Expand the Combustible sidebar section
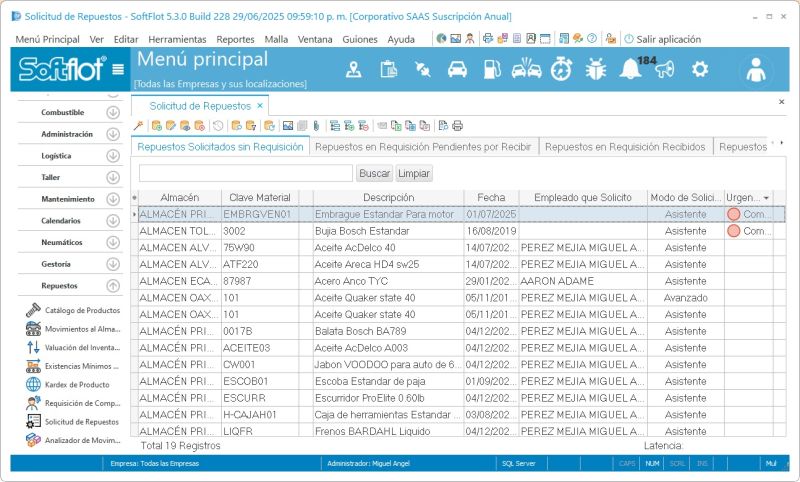 click(x=112, y=112)
